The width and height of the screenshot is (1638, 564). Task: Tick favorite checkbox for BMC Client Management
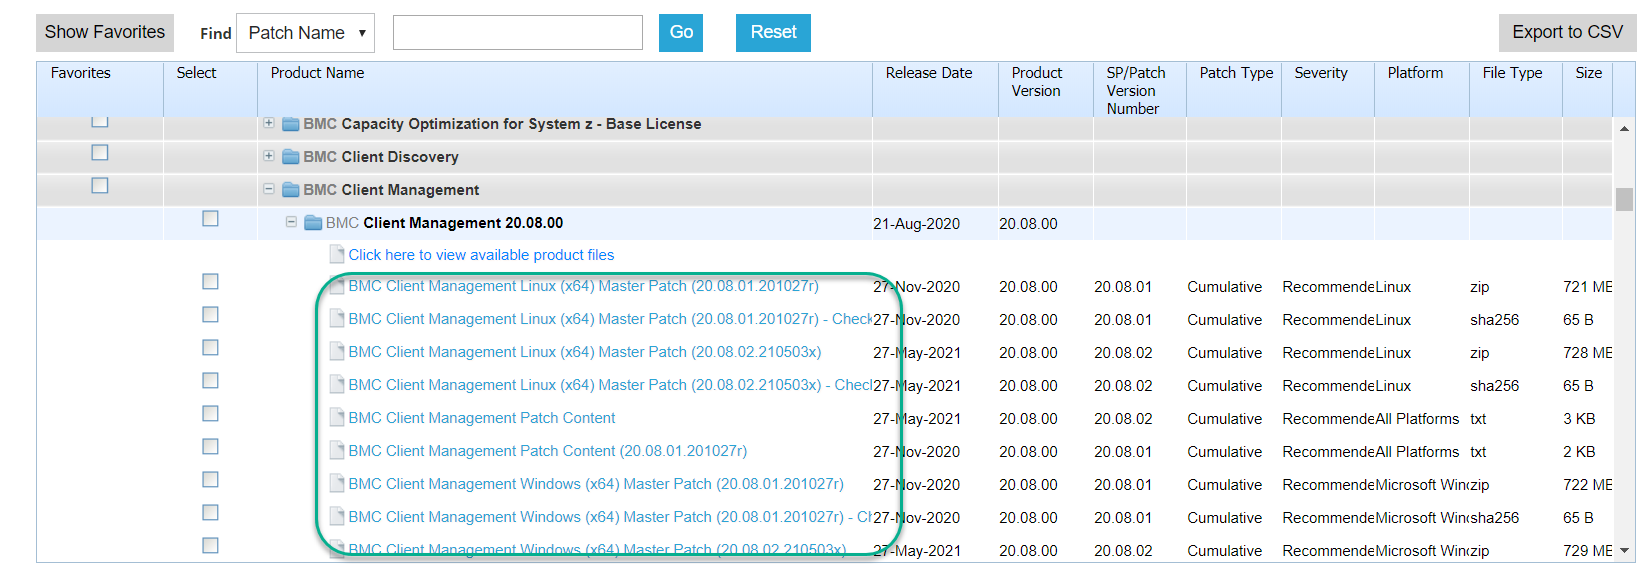coord(100,186)
